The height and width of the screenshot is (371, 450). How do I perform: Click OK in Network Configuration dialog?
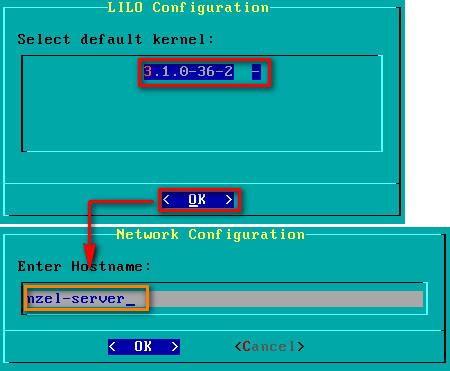point(144,347)
